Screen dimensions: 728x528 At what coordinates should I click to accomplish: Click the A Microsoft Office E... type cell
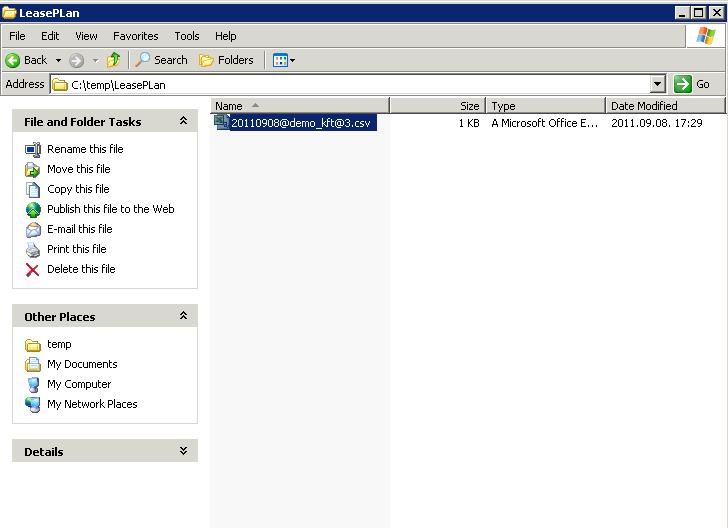click(x=545, y=123)
